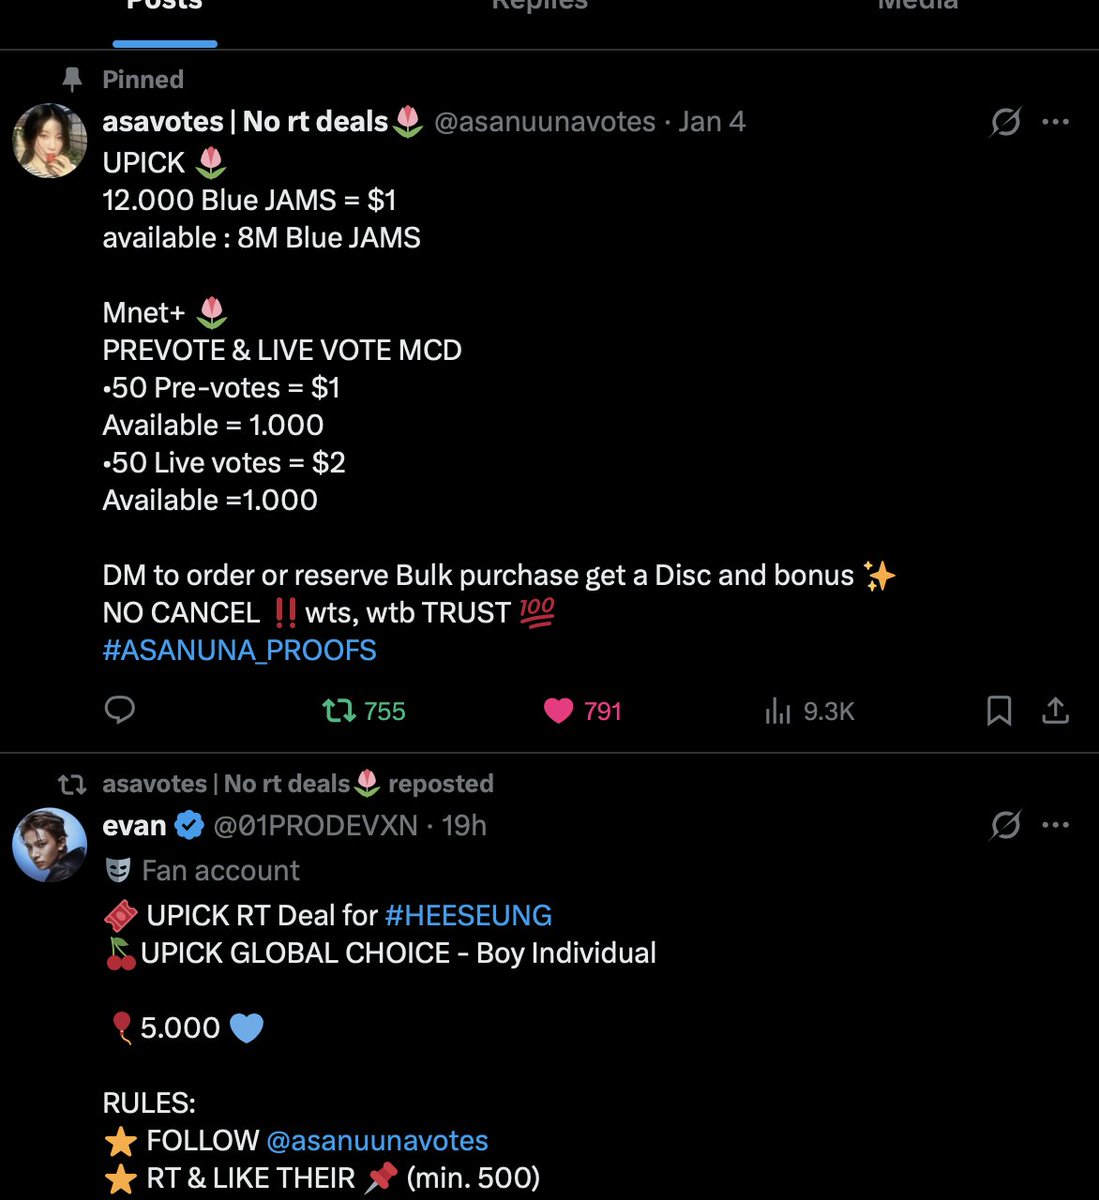Open asavotes profile picture
This screenshot has height=1200, width=1099.
point(49,141)
